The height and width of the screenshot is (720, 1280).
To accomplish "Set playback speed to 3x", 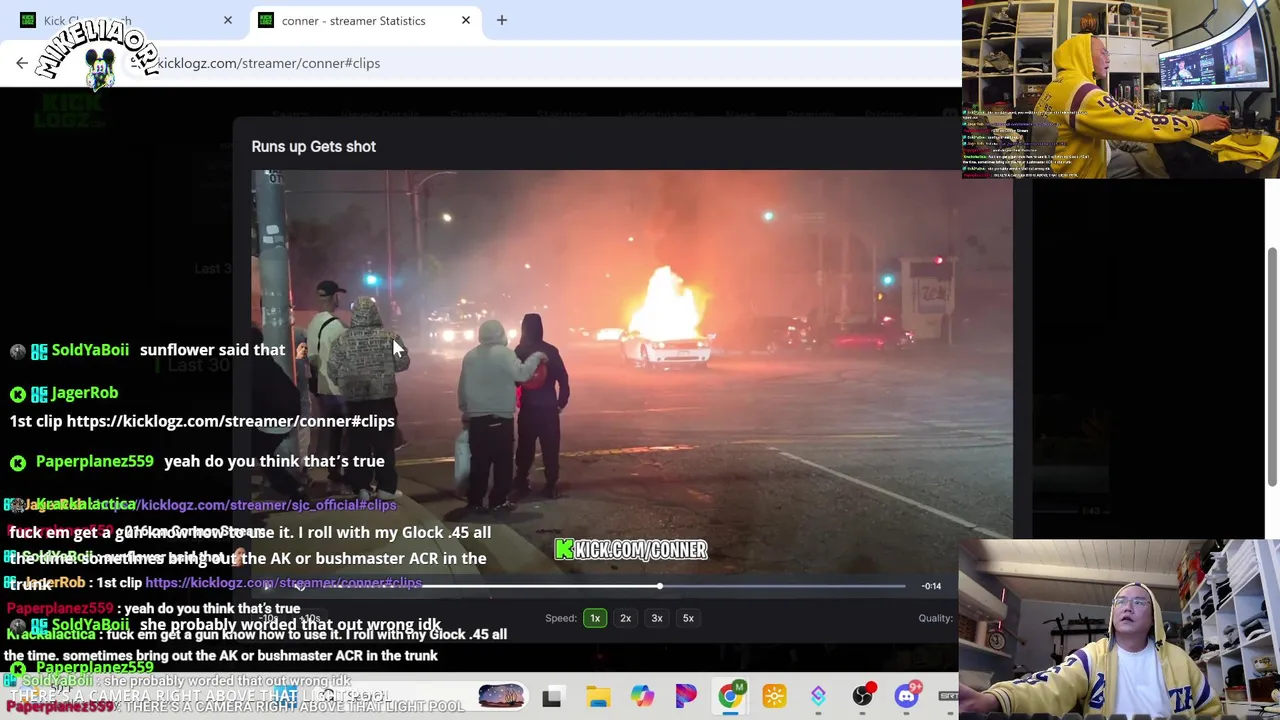I will click(x=657, y=618).
